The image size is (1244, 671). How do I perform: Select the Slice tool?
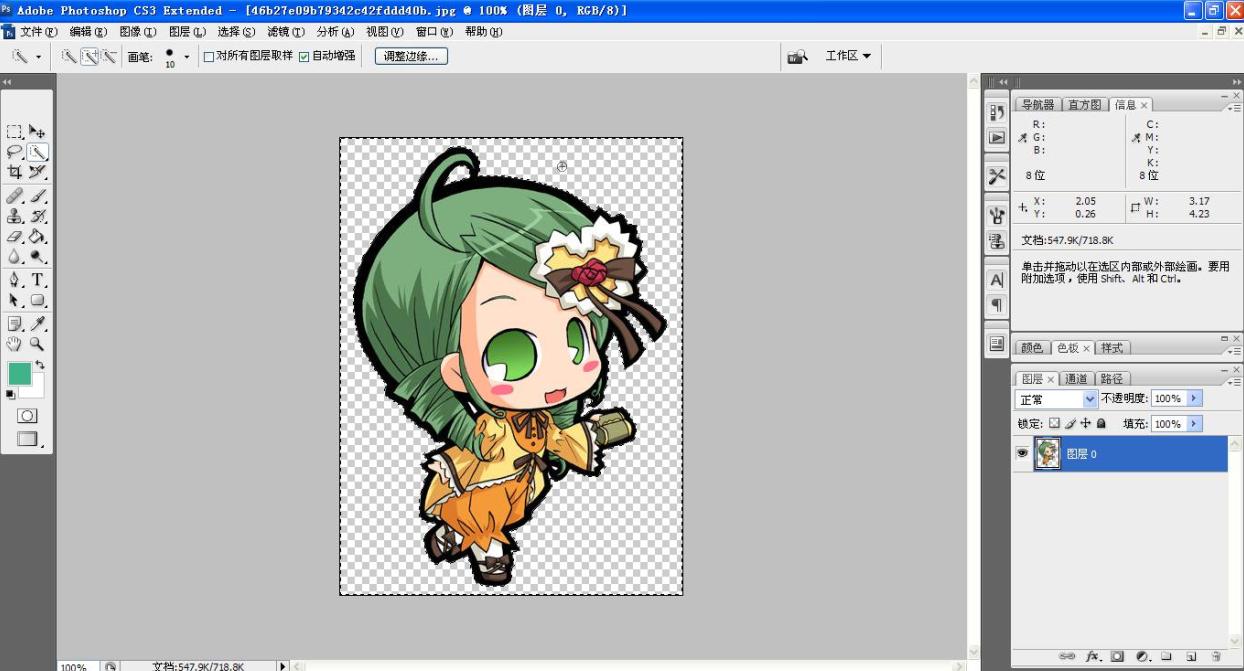click(37, 173)
